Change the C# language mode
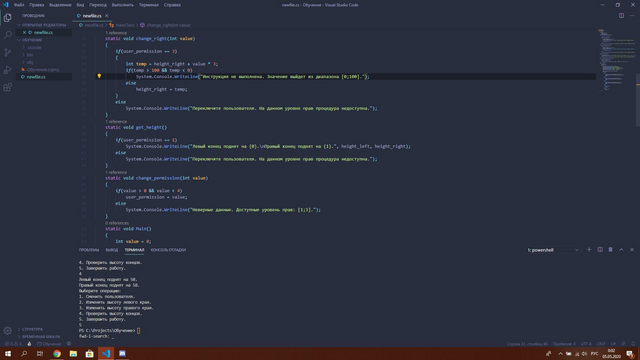This screenshot has height=360, width=640. 613,344
